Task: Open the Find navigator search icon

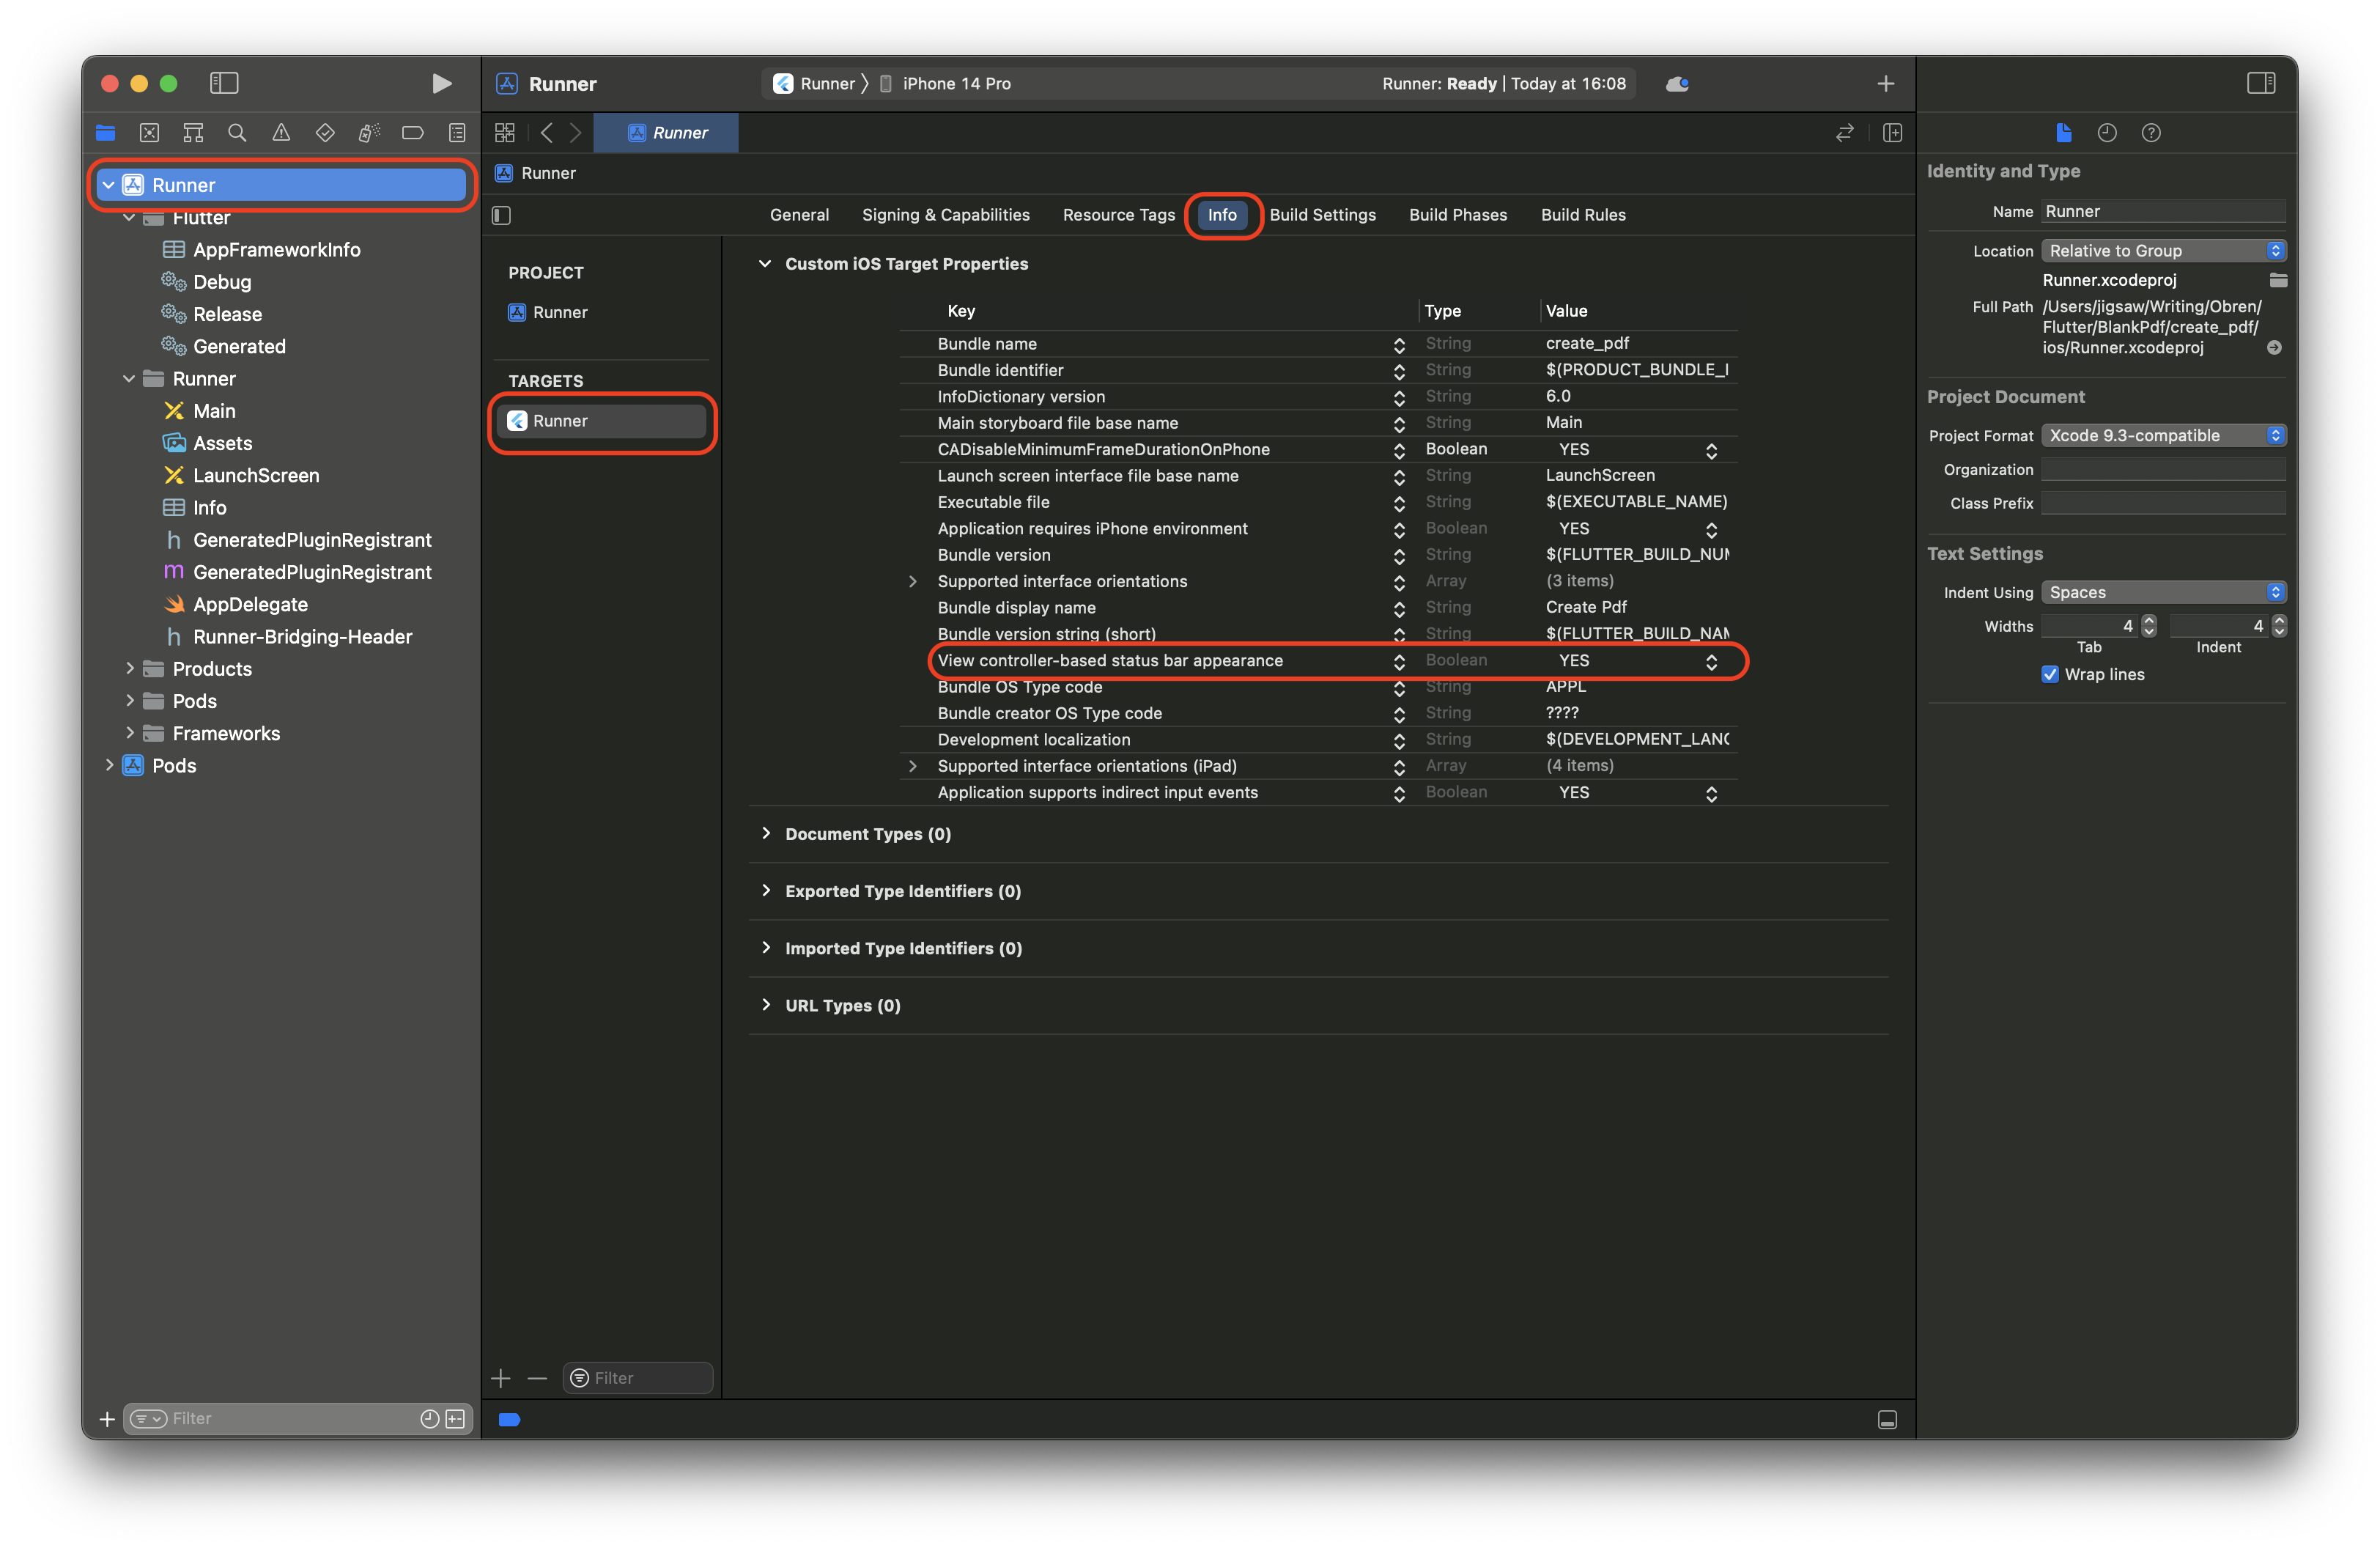Action: pos(237,132)
